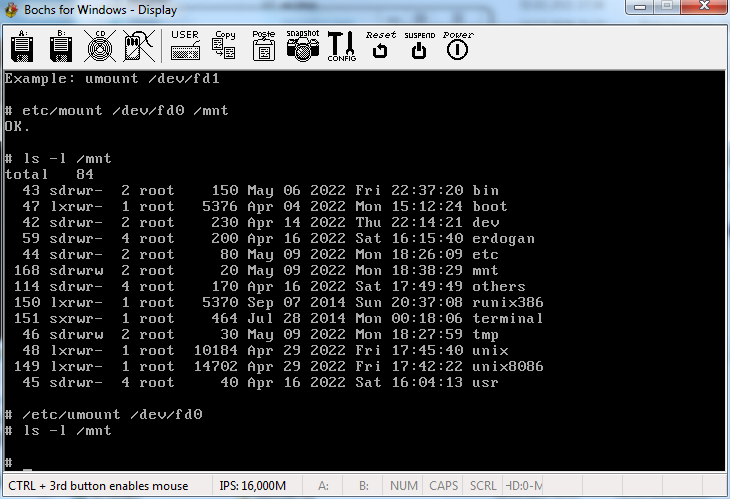
Task: Click the CAPS indicator in status bar
Action: (444, 487)
